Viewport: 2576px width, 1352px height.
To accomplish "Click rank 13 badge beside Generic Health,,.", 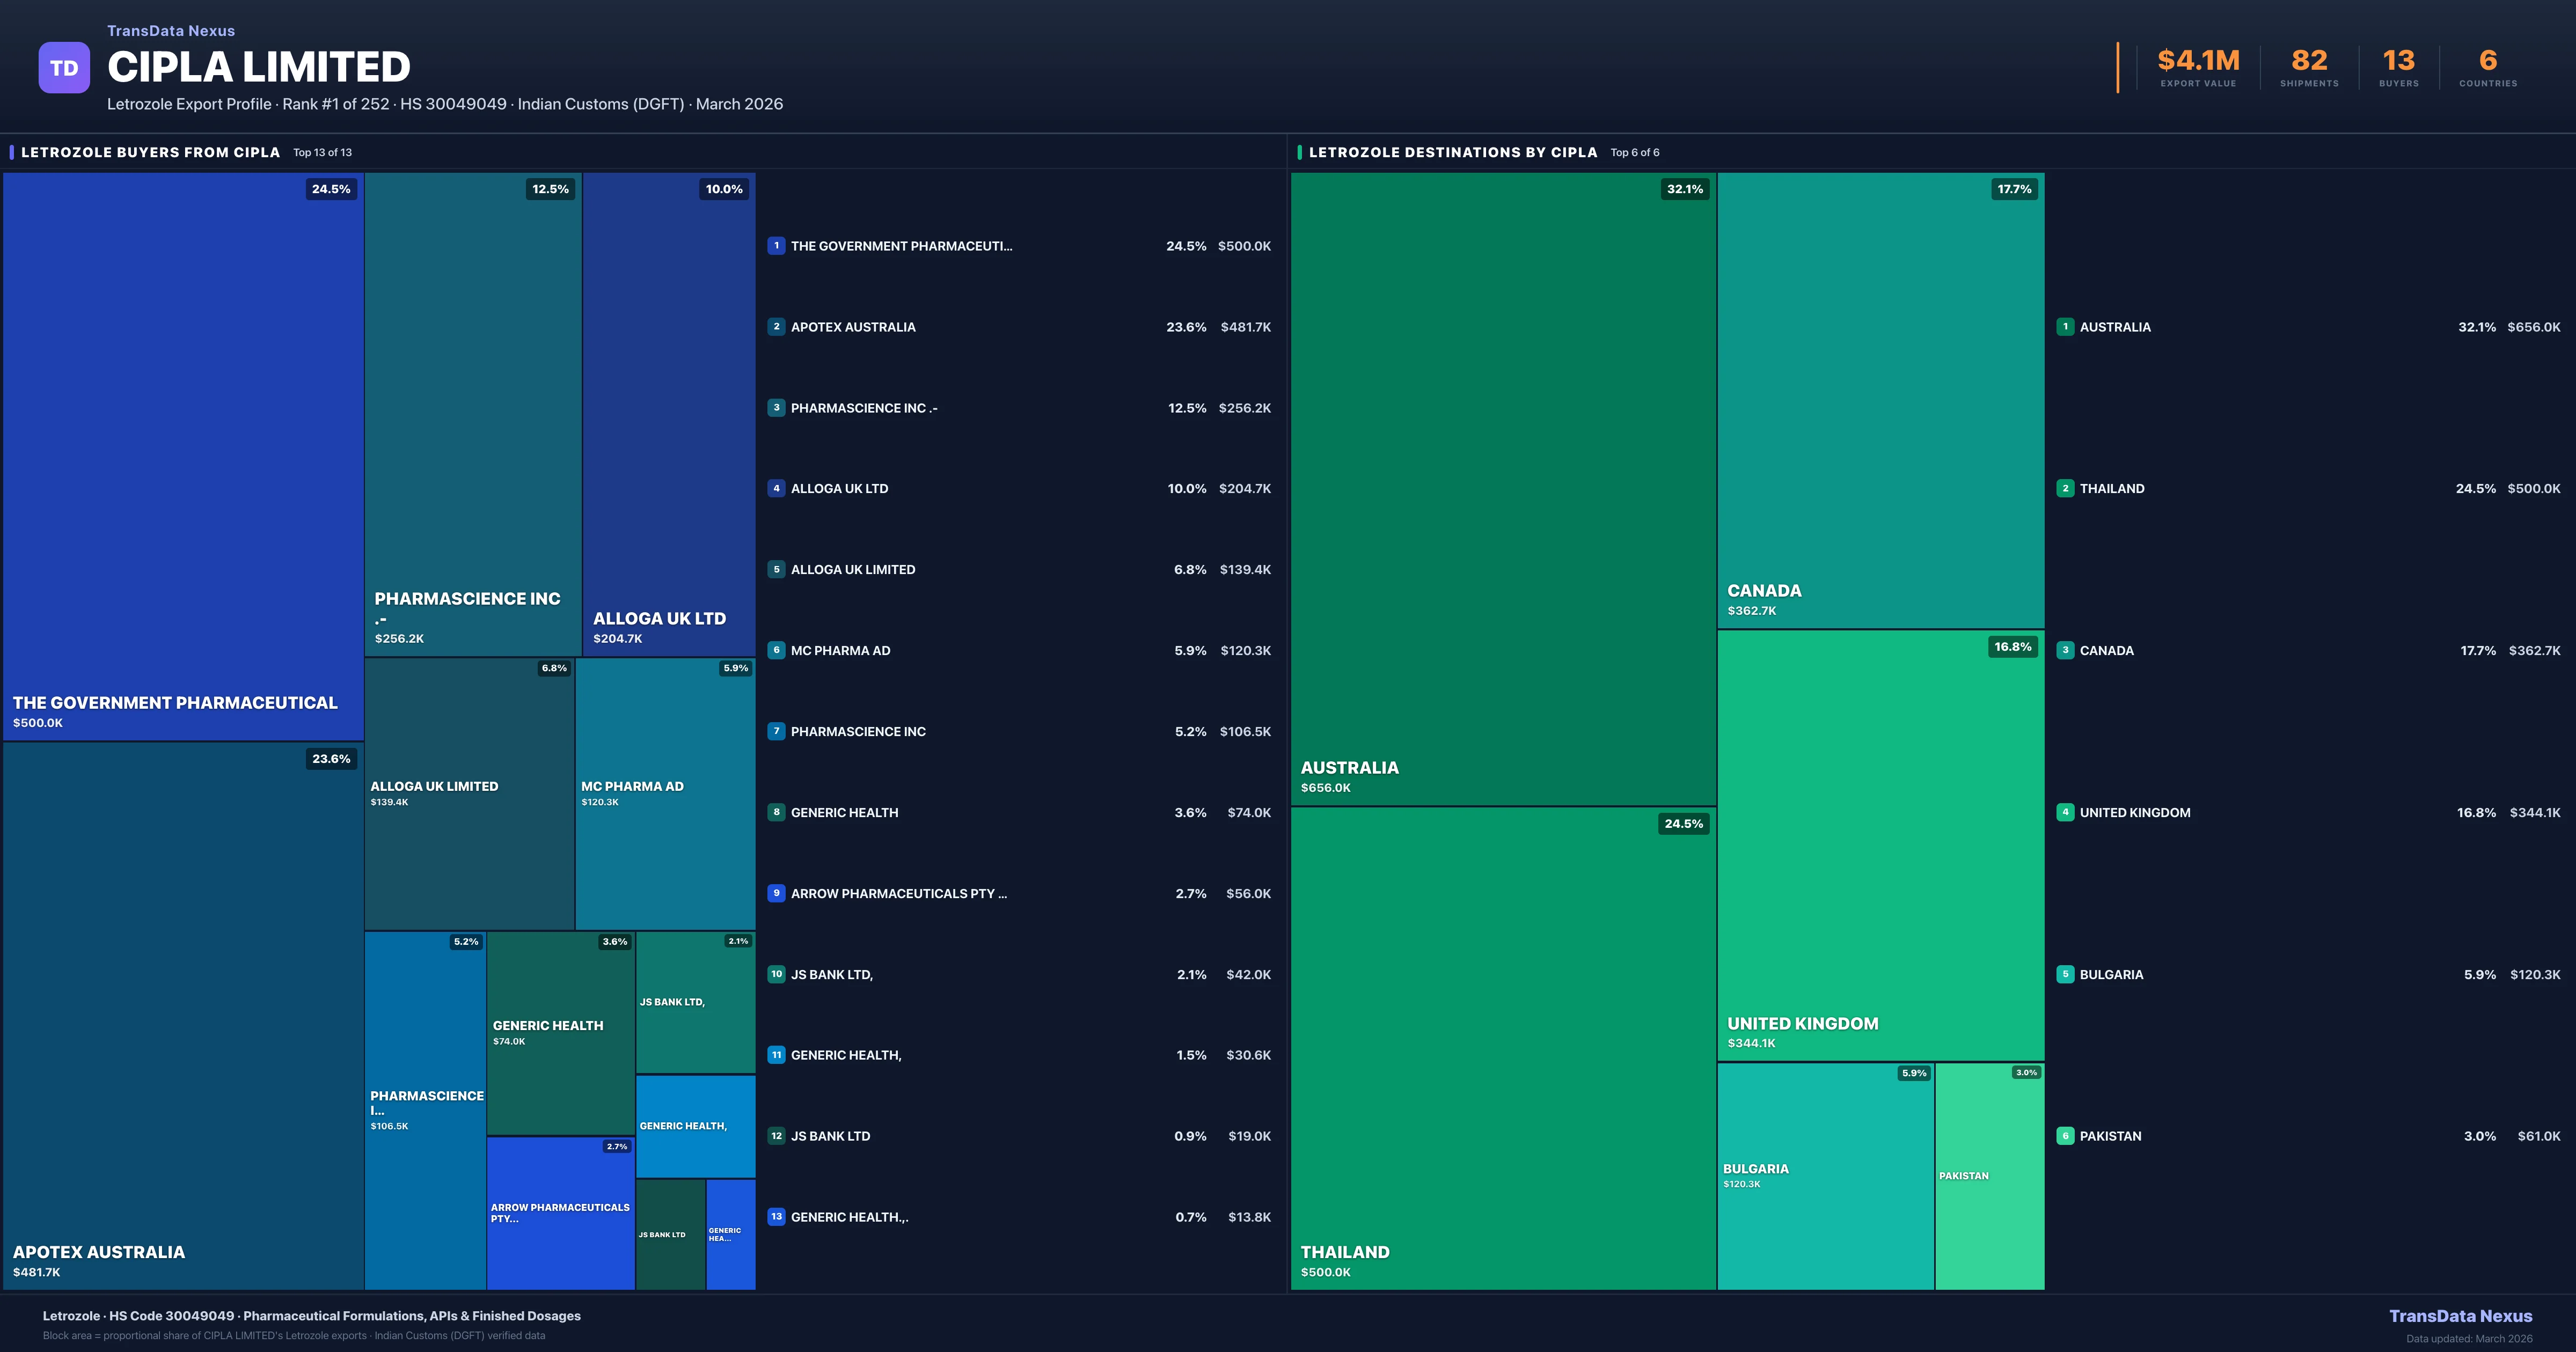I will tap(776, 1217).
